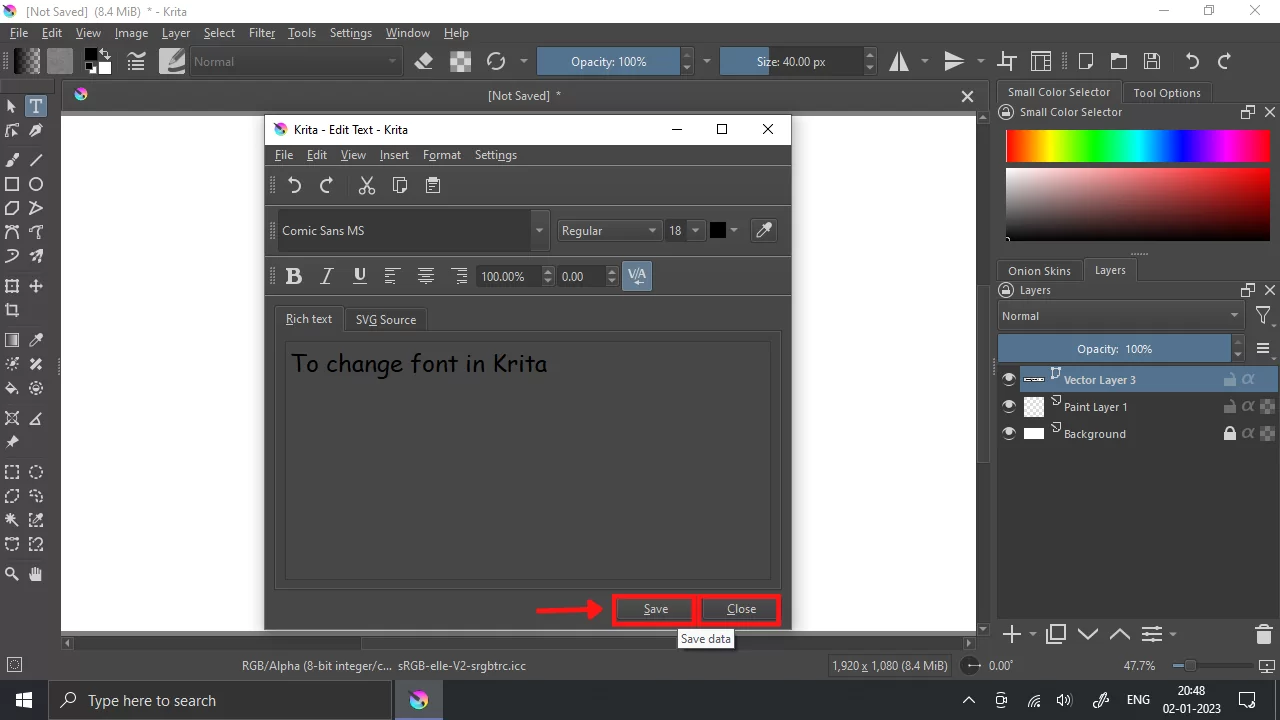Image resolution: width=1280 pixels, height=720 pixels.
Task: Toggle the Background layer lock
Action: click(1230, 433)
